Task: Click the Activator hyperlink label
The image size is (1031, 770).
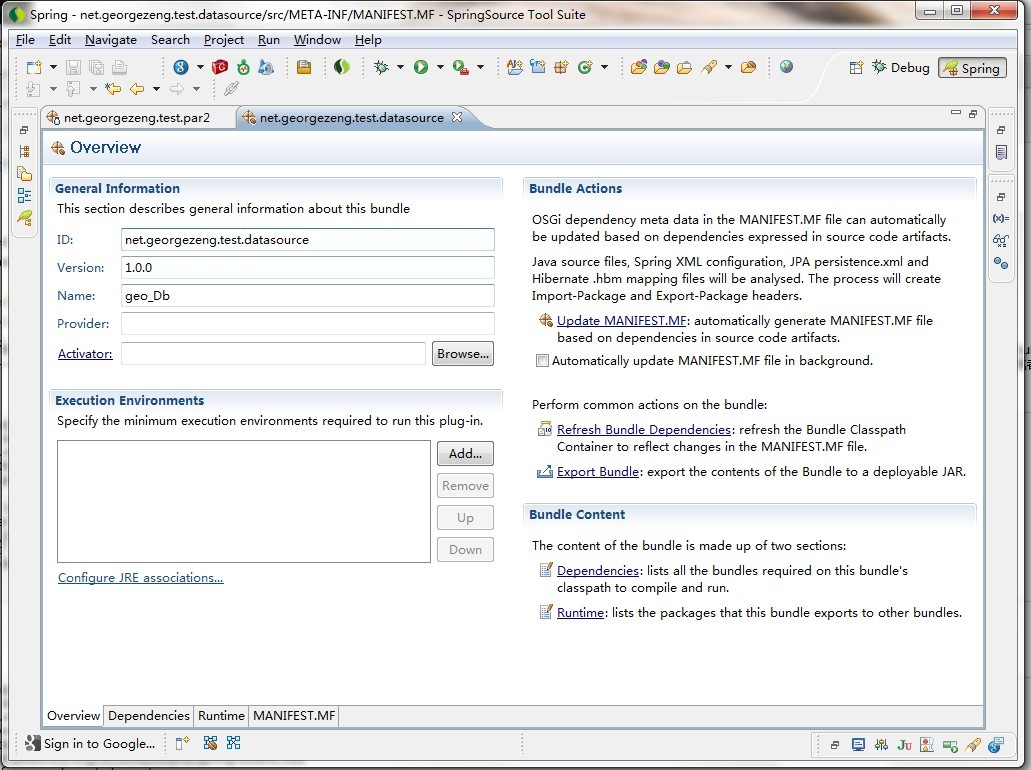Action: (85, 354)
